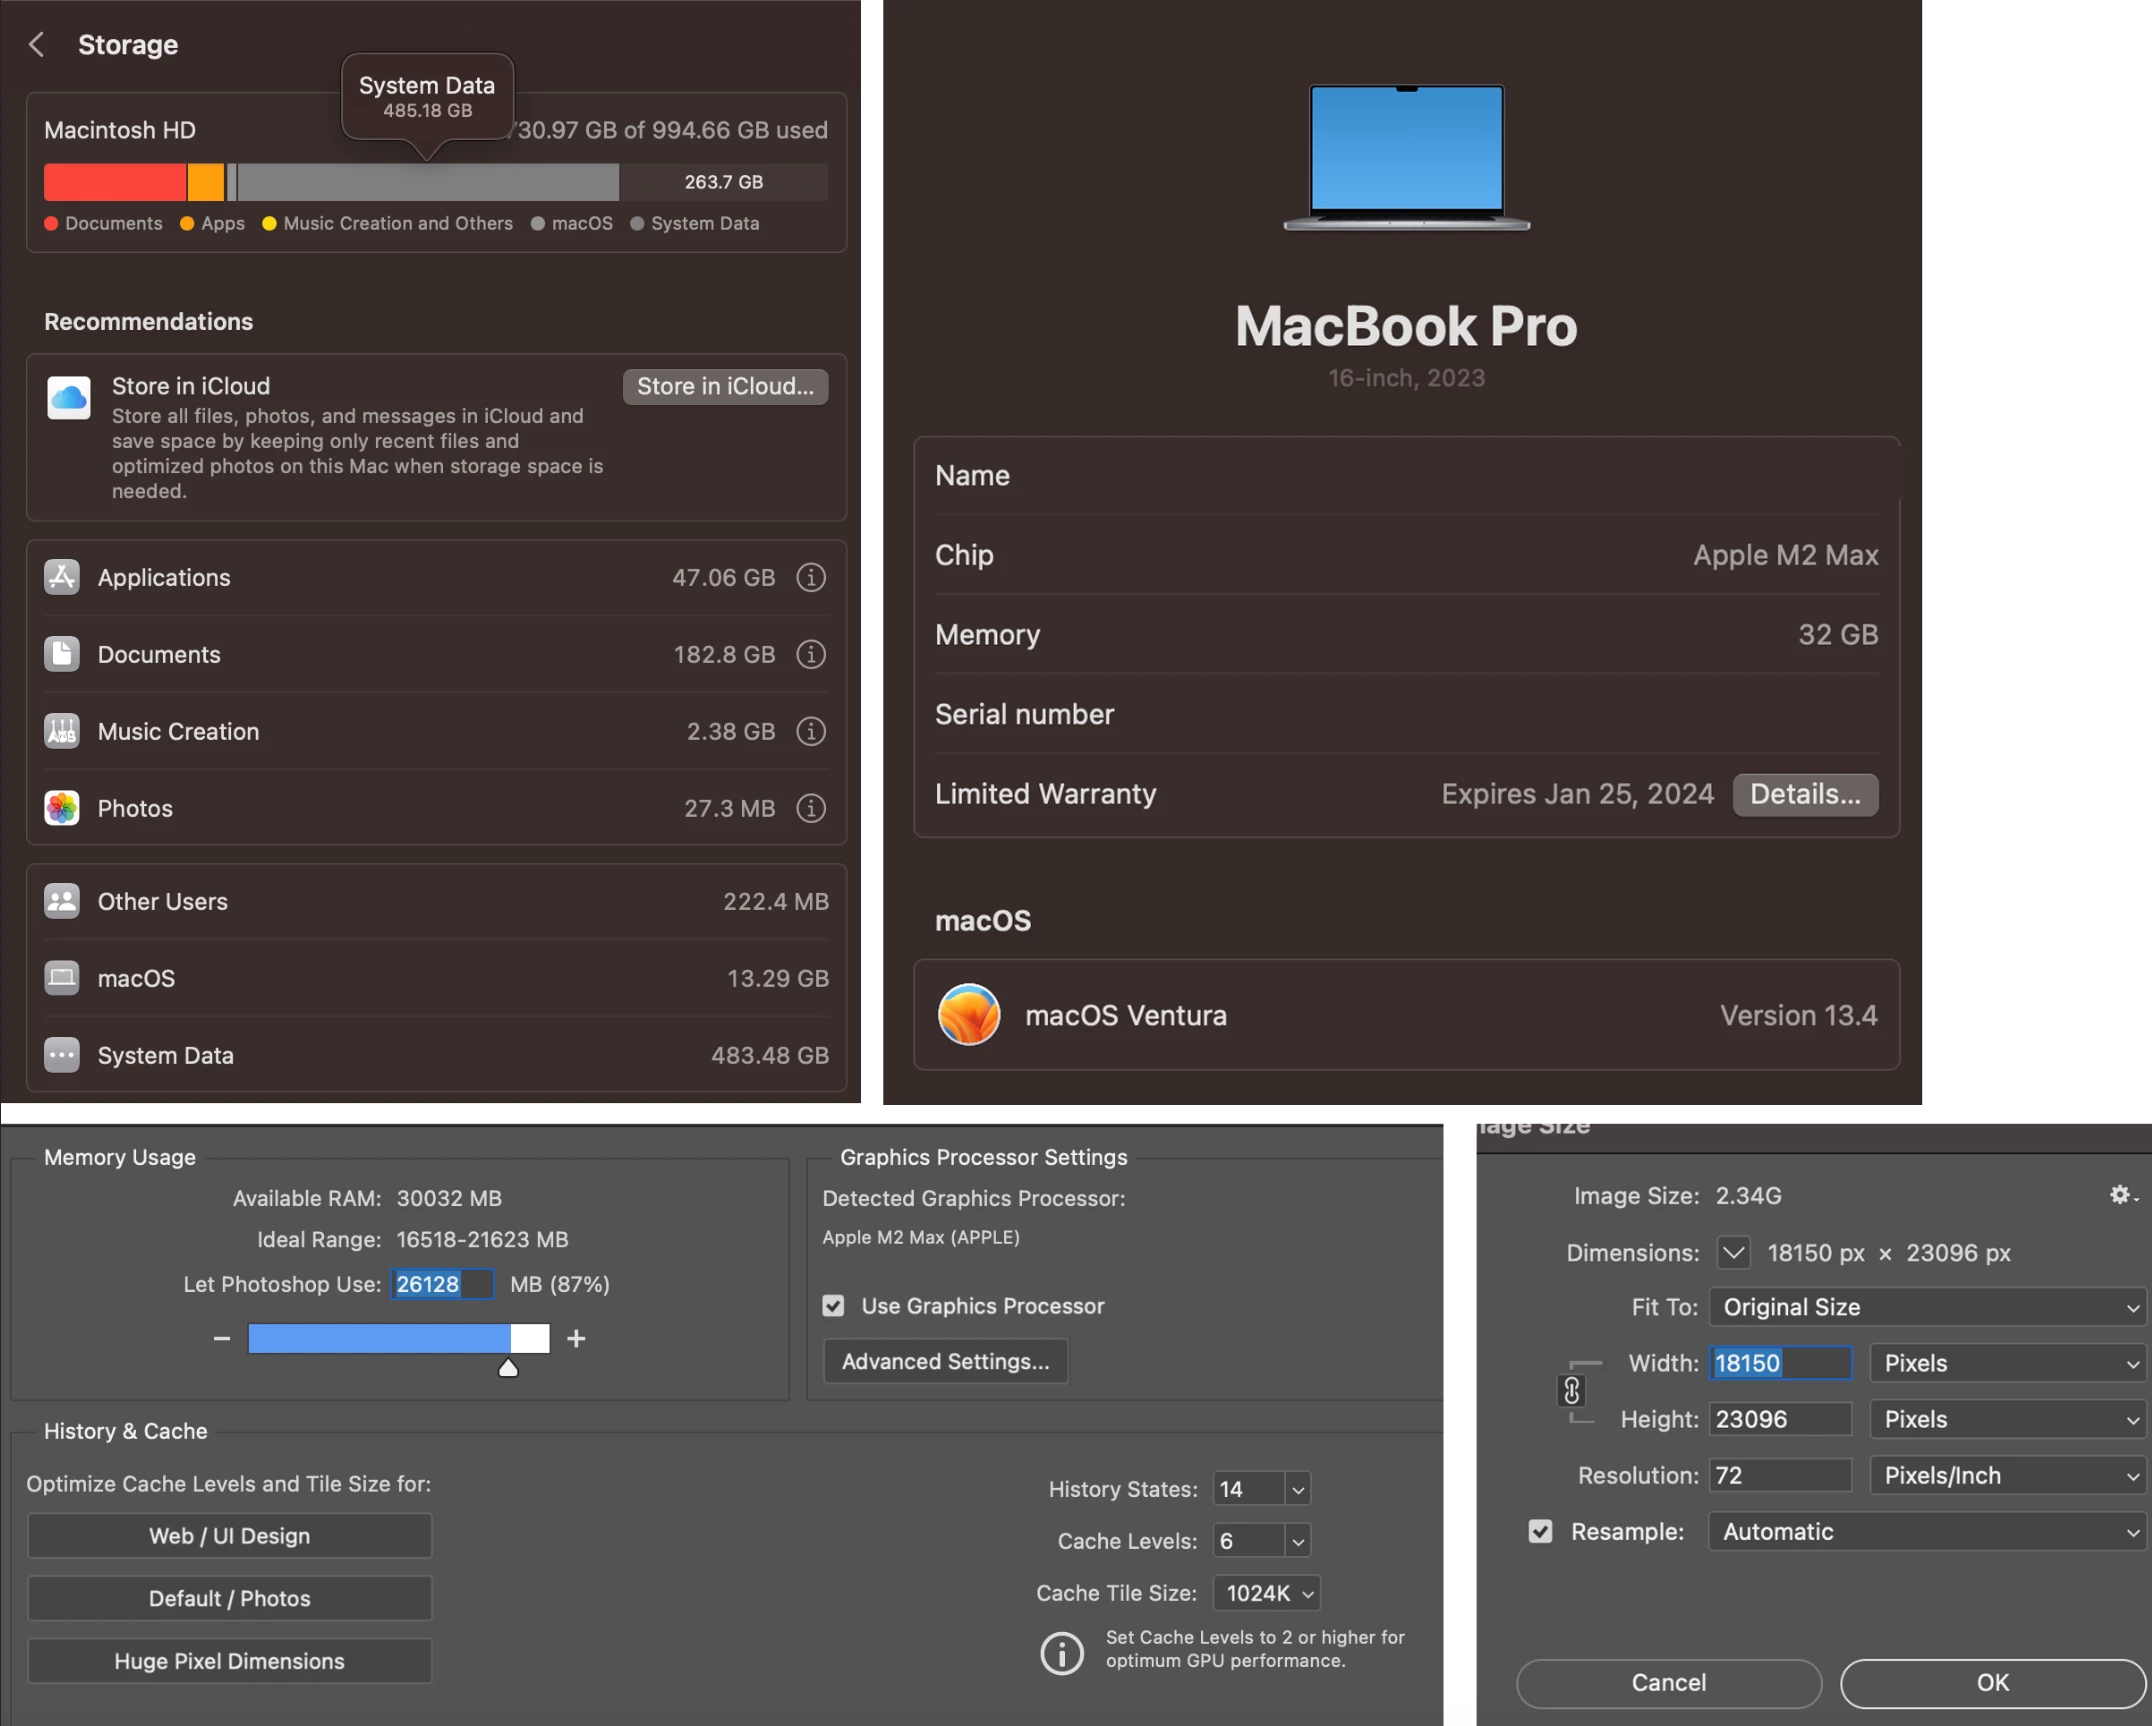Expand the Resolution units Pixels/Inch dropdown
The height and width of the screenshot is (1726, 2152).
[2008, 1476]
